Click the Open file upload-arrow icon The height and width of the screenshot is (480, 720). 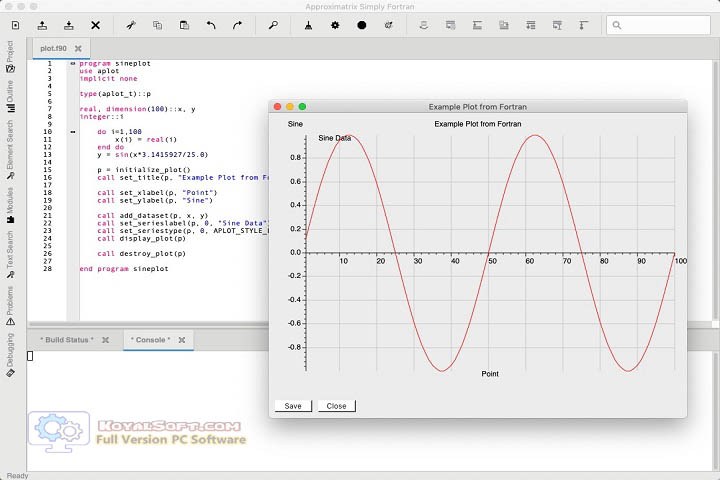[42, 25]
